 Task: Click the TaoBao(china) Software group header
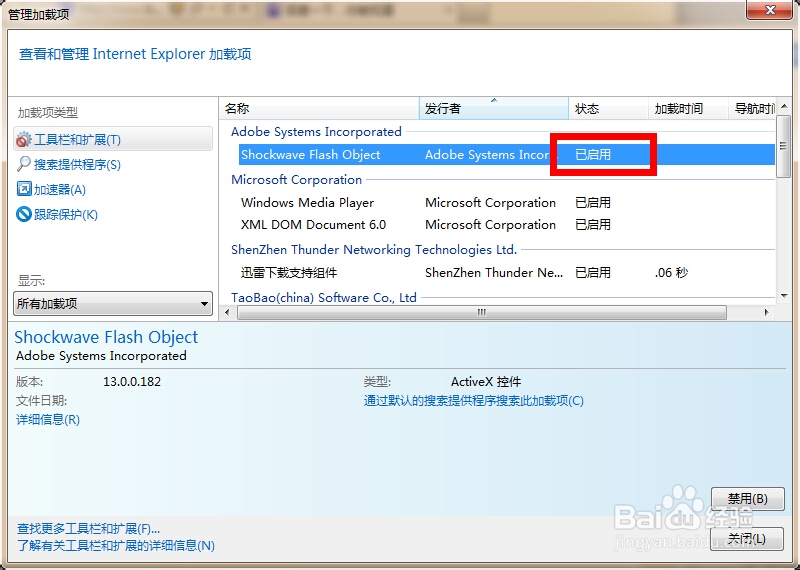(x=323, y=298)
